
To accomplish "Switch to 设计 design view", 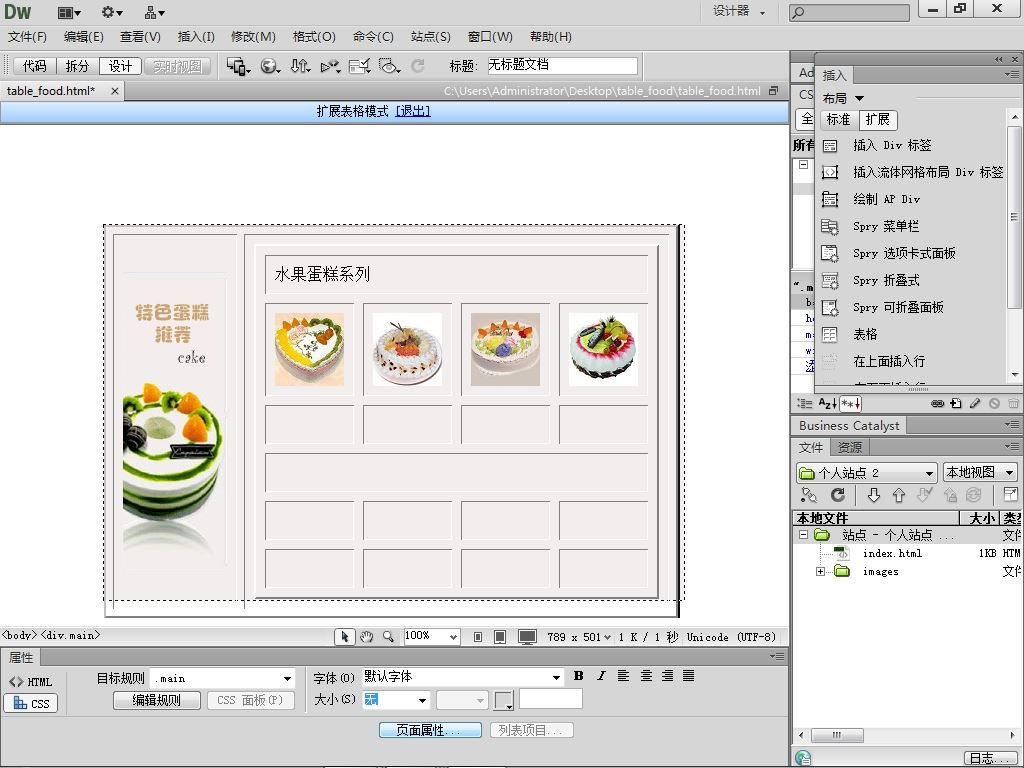I will 120,66.
